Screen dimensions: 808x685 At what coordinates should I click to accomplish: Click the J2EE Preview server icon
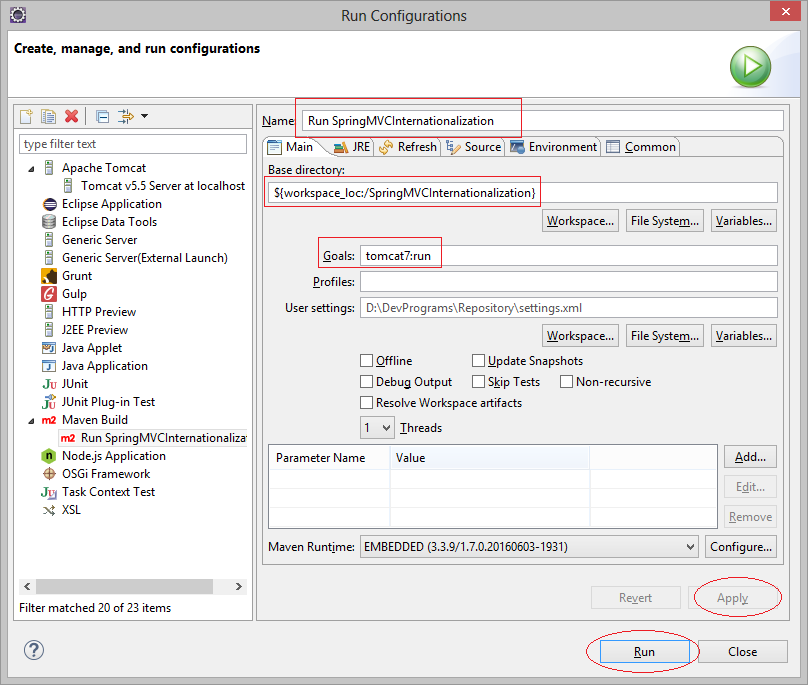coord(49,330)
